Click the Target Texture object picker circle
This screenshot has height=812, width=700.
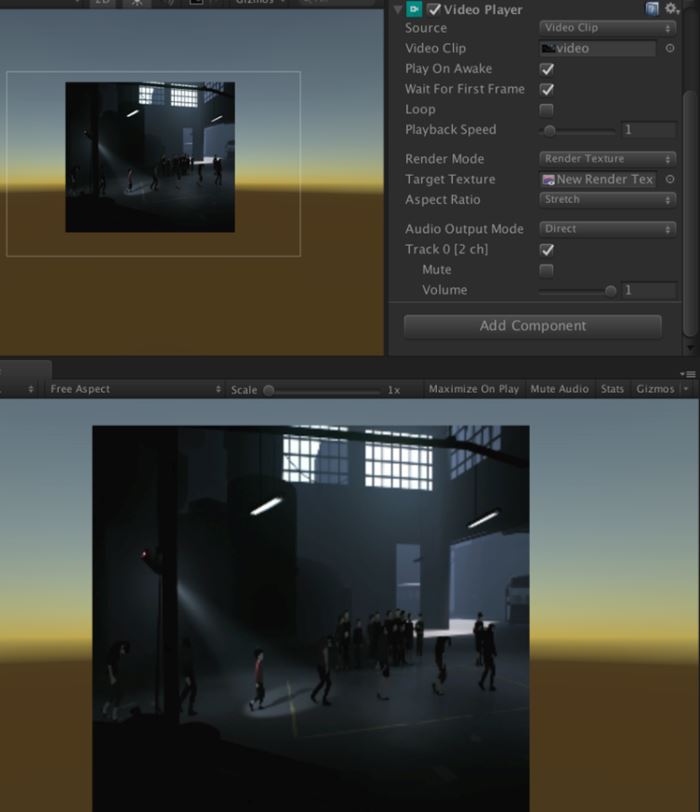pos(670,179)
